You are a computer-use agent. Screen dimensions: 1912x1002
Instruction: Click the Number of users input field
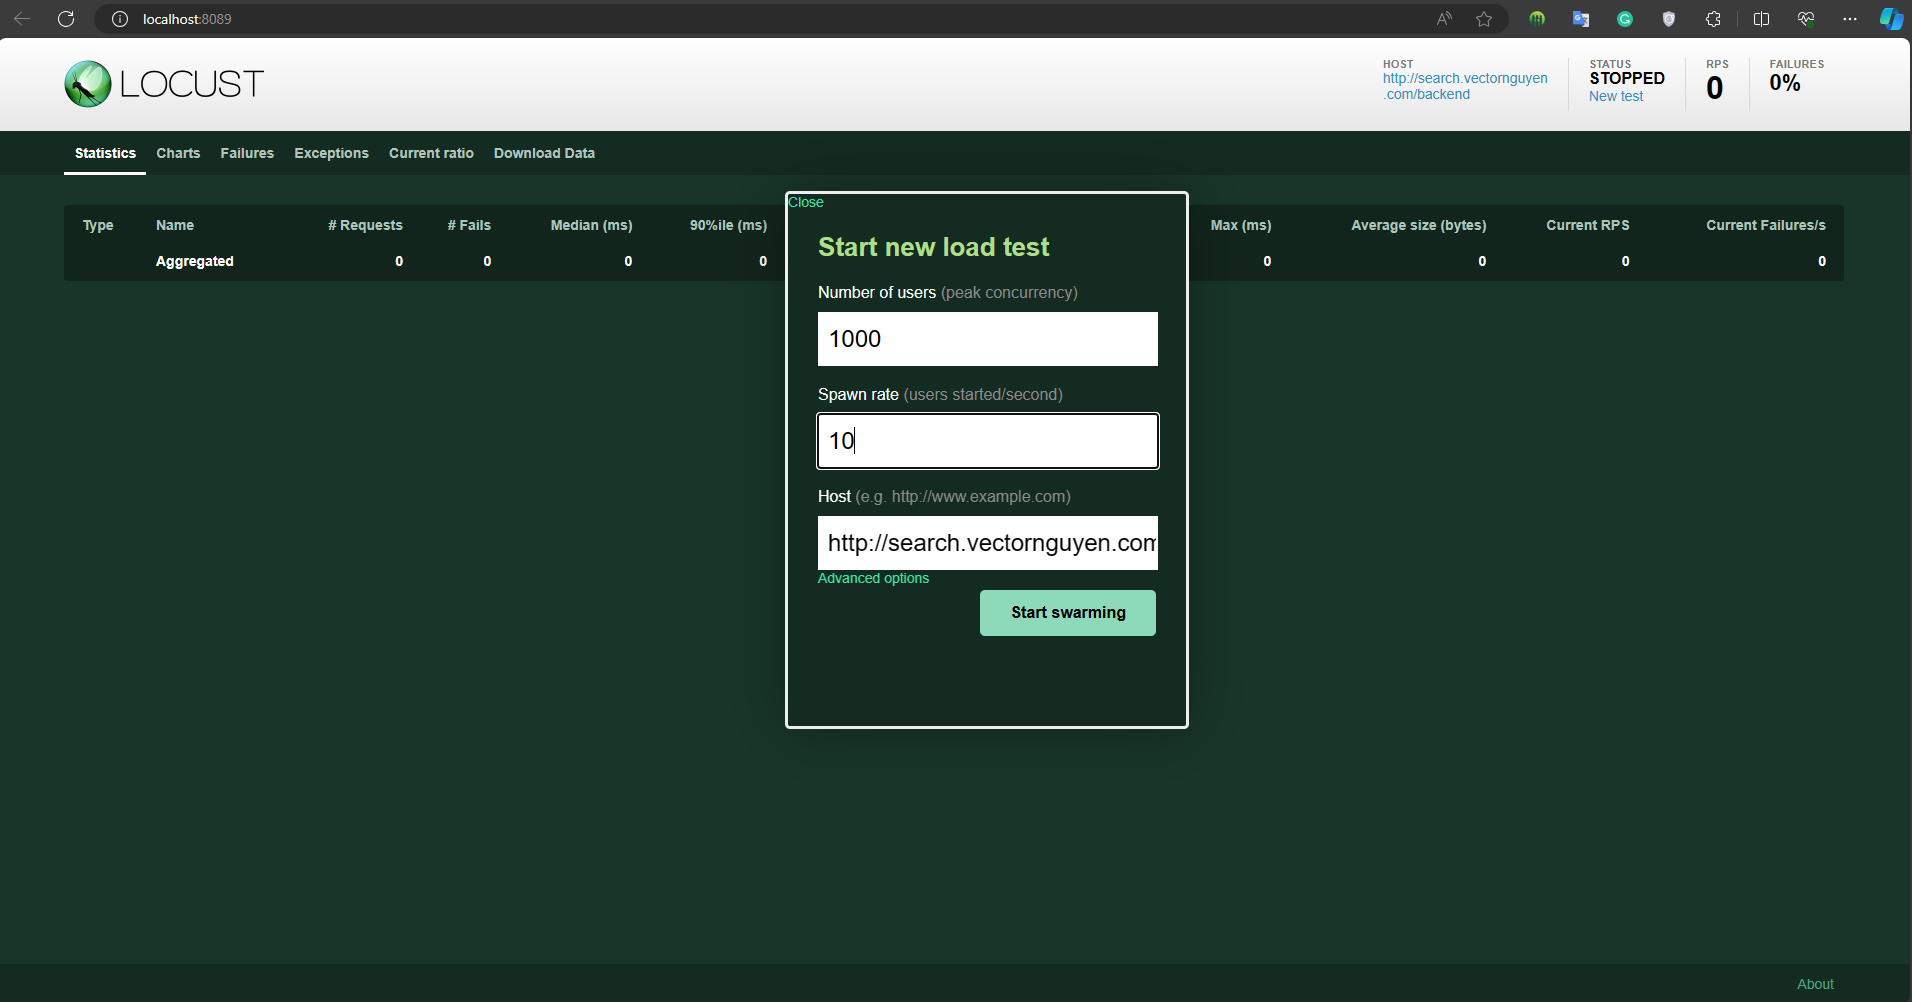pos(988,339)
